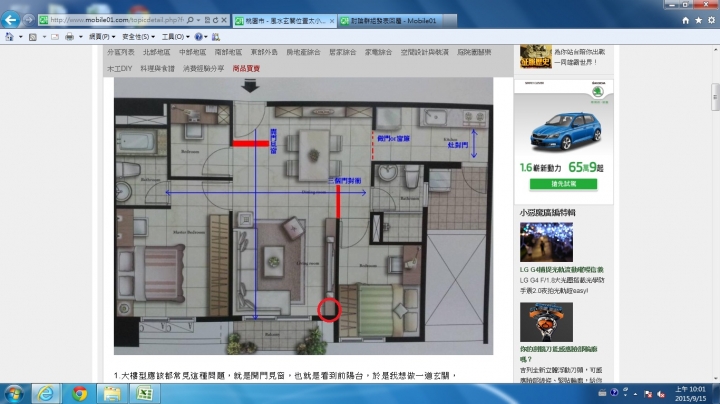Click the 木工DIY nav link
The height and width of the screenshot is (404, 720).
click(x=119, y=68)
